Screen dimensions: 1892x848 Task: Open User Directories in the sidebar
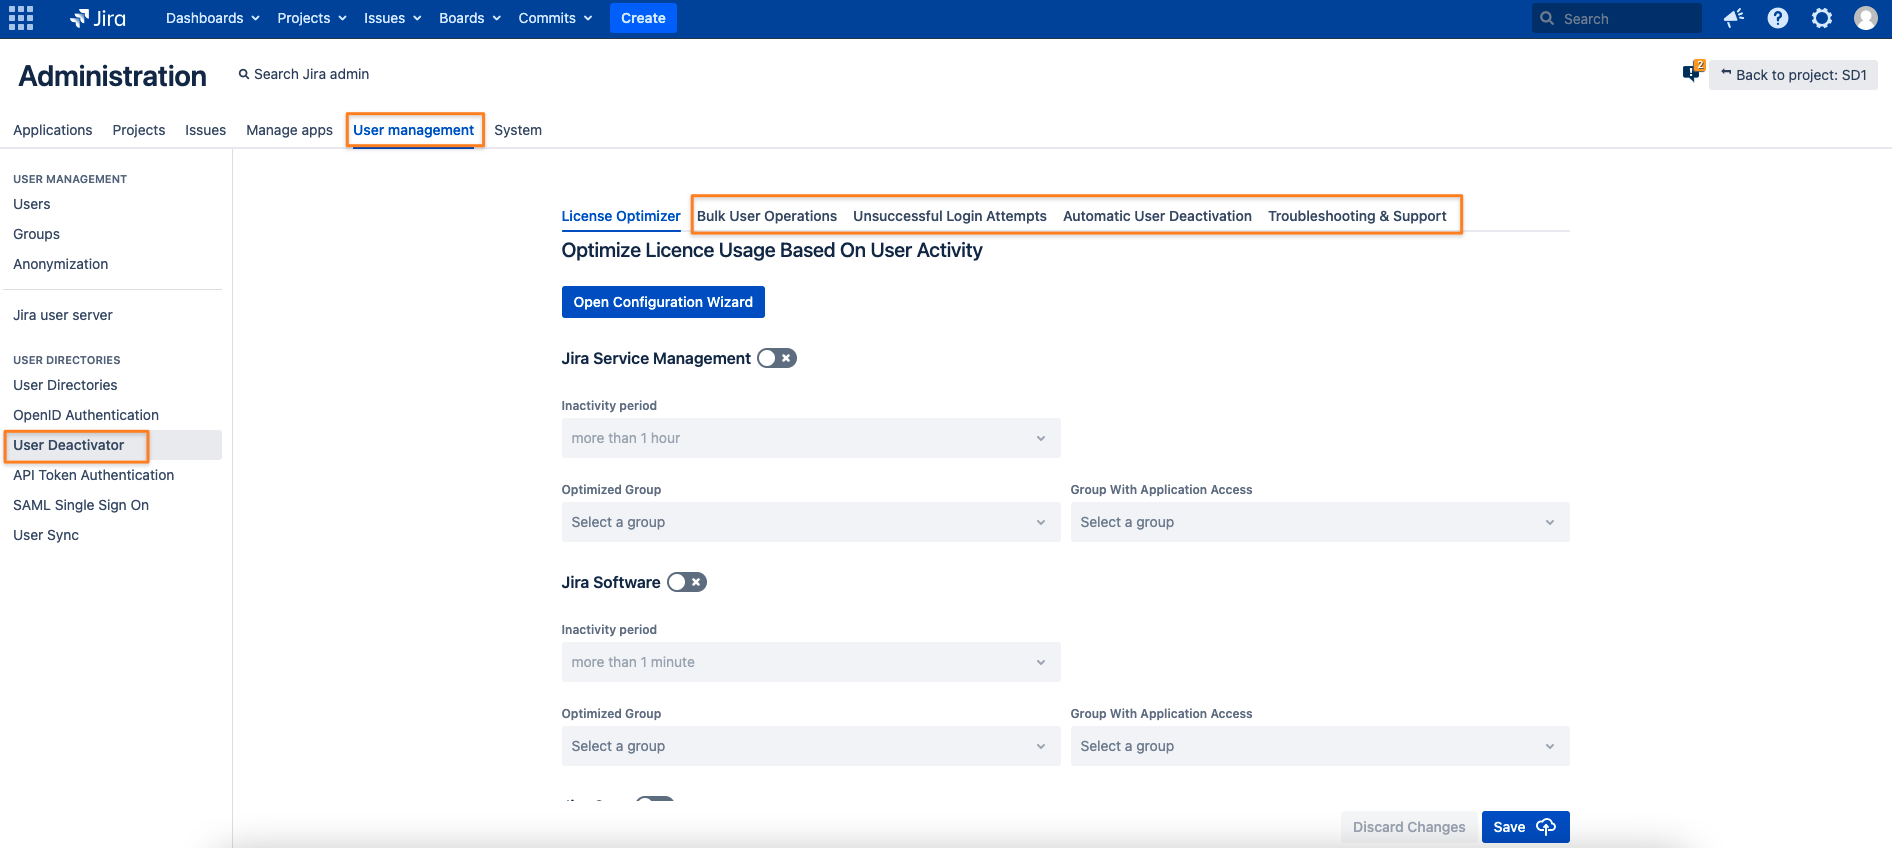point(65,385)
